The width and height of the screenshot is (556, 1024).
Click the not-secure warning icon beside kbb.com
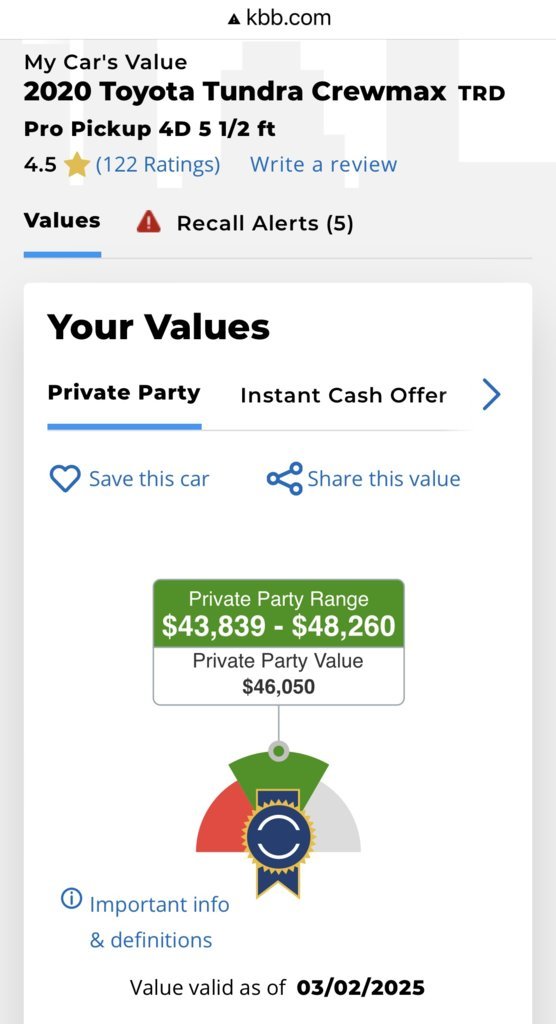[233, 20]
